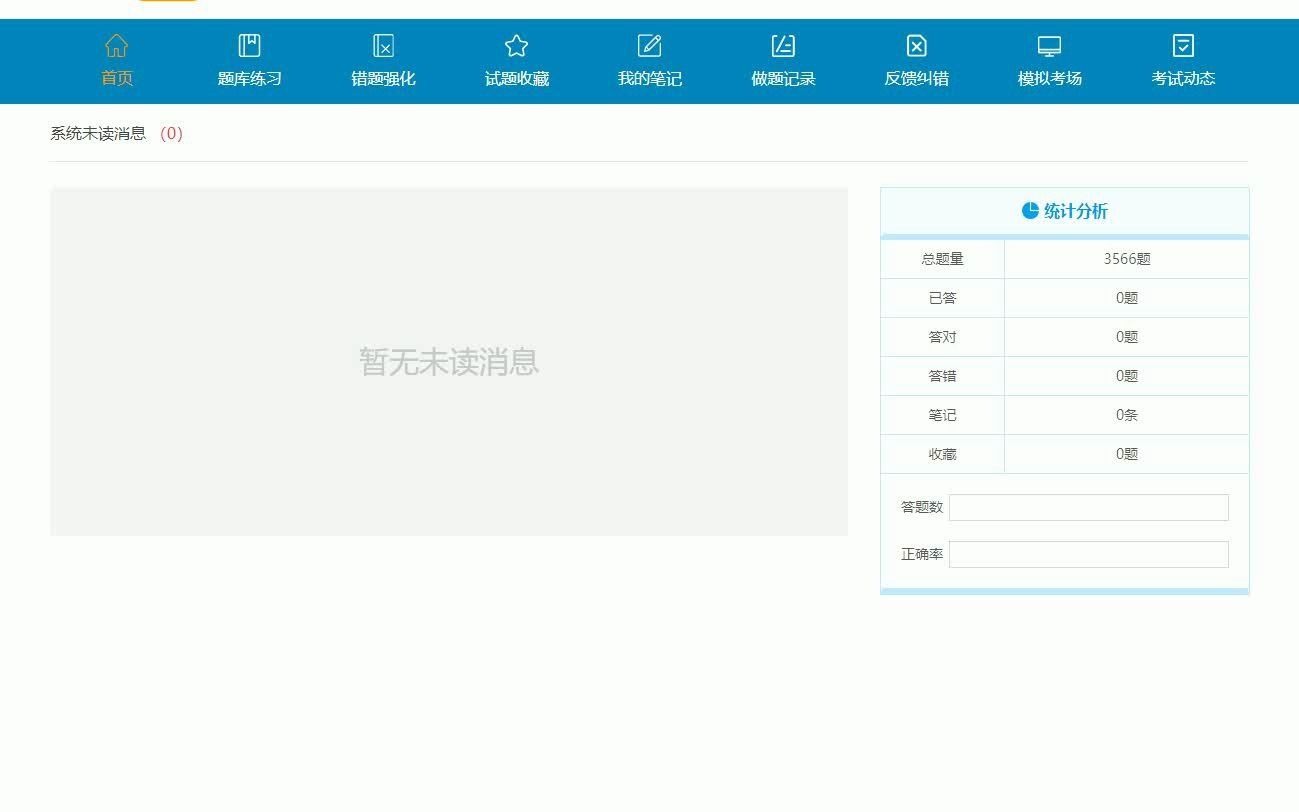The width and height of the screenshot is (1299, 812).
Task: Click the 反馈纠错 icon
Action: click(x=916, y=45)
